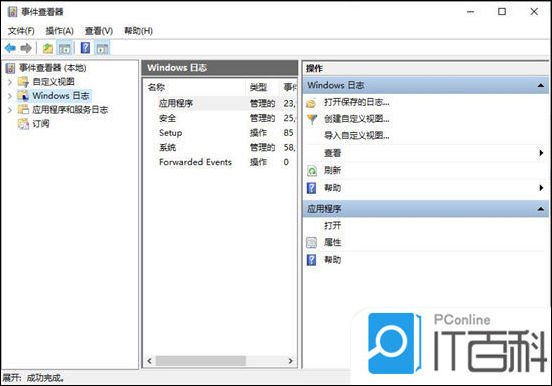This screenshot has width=552, height=386.
Task: Click the 属性 properties icon
Action: 312,242
